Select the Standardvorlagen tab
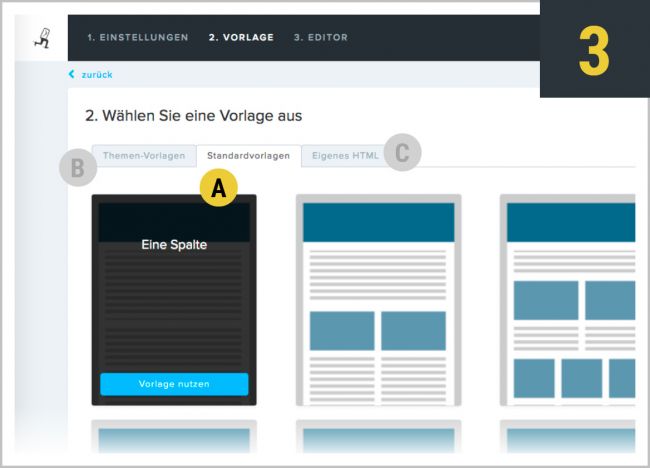Viewport: 650px width, 468px height. pos(249,156)
